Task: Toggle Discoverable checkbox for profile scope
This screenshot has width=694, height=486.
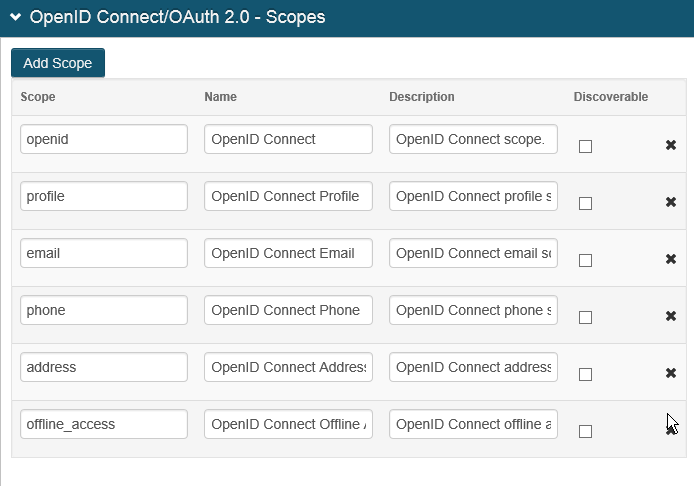Action: coord(586,203)
